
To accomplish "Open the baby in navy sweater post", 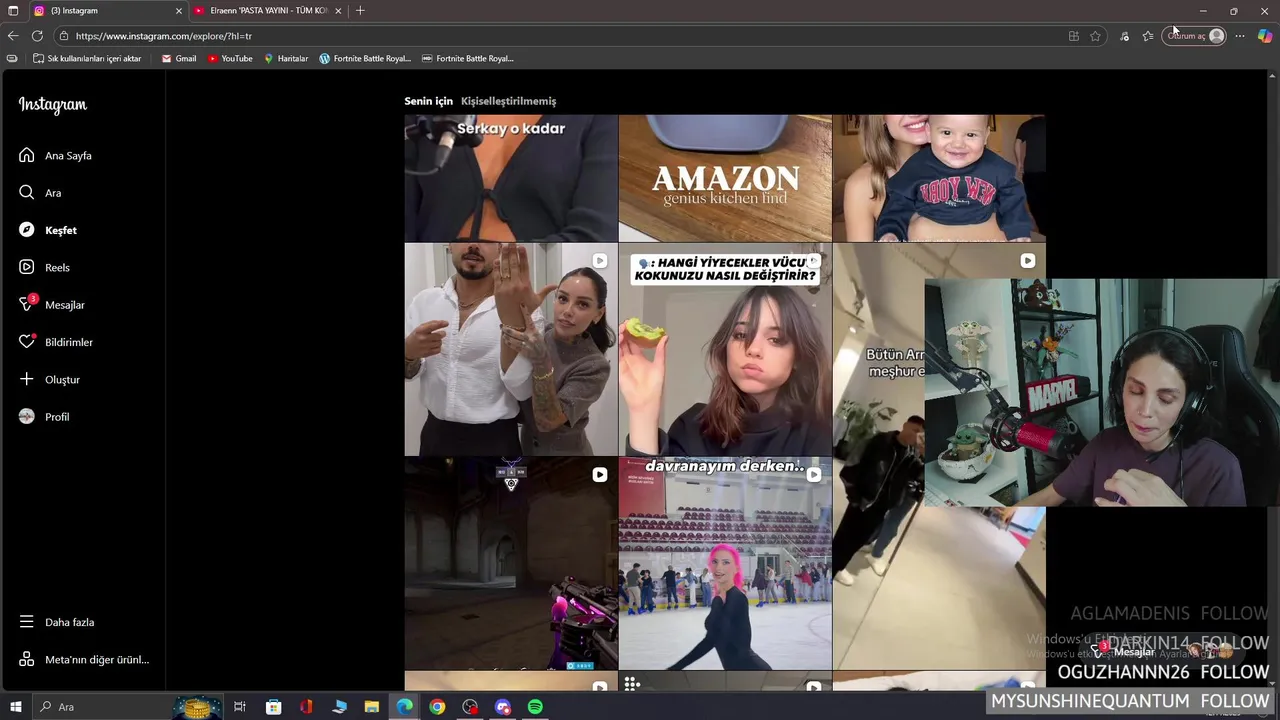I will [939, 178].
